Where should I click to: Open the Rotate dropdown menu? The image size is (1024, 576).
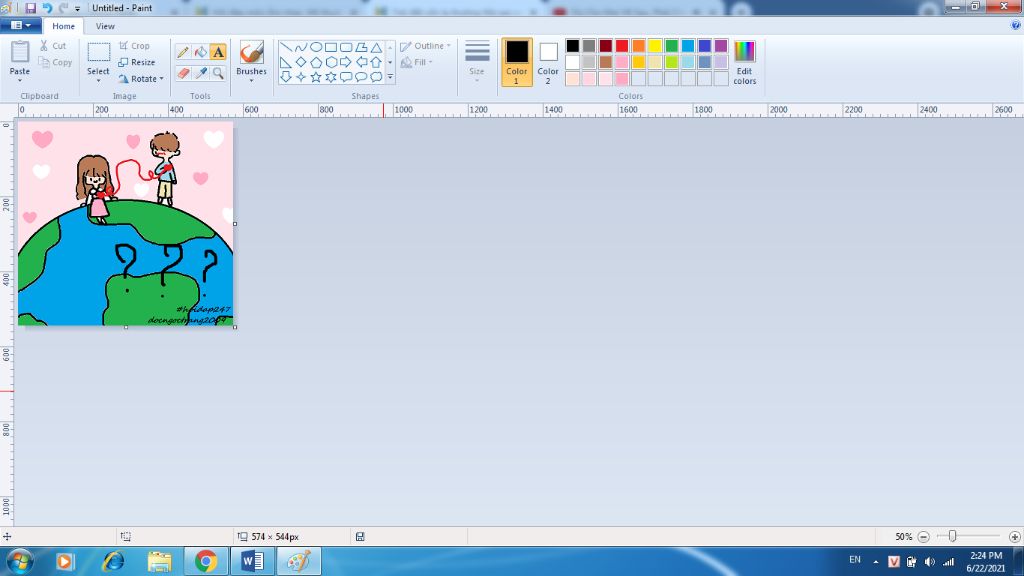[x=141, y=78]
